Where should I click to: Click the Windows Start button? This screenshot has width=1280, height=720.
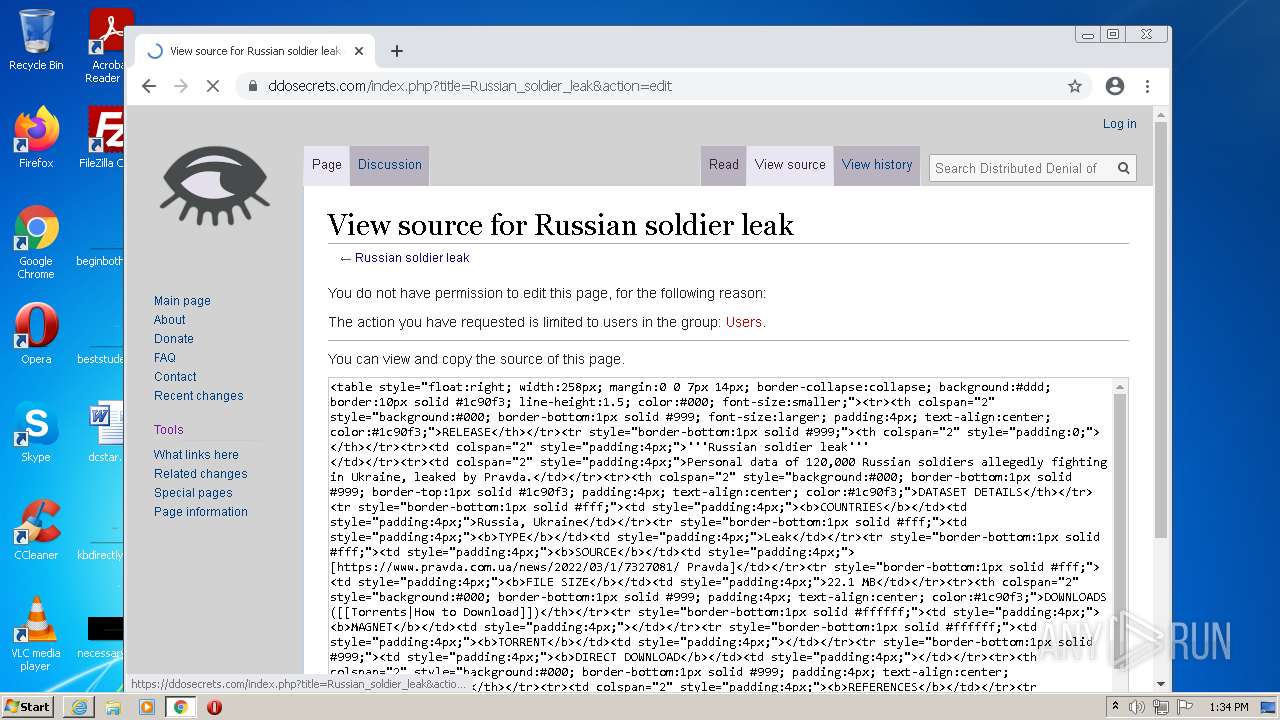27,706
